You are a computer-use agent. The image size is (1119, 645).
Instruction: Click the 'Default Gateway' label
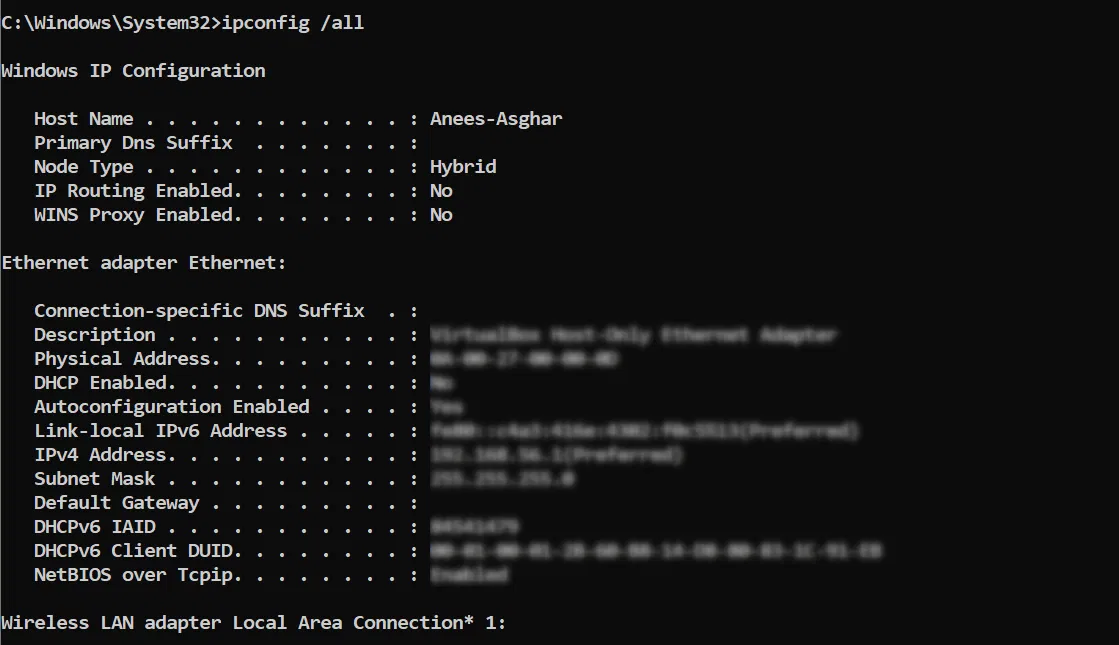(116, 503)
